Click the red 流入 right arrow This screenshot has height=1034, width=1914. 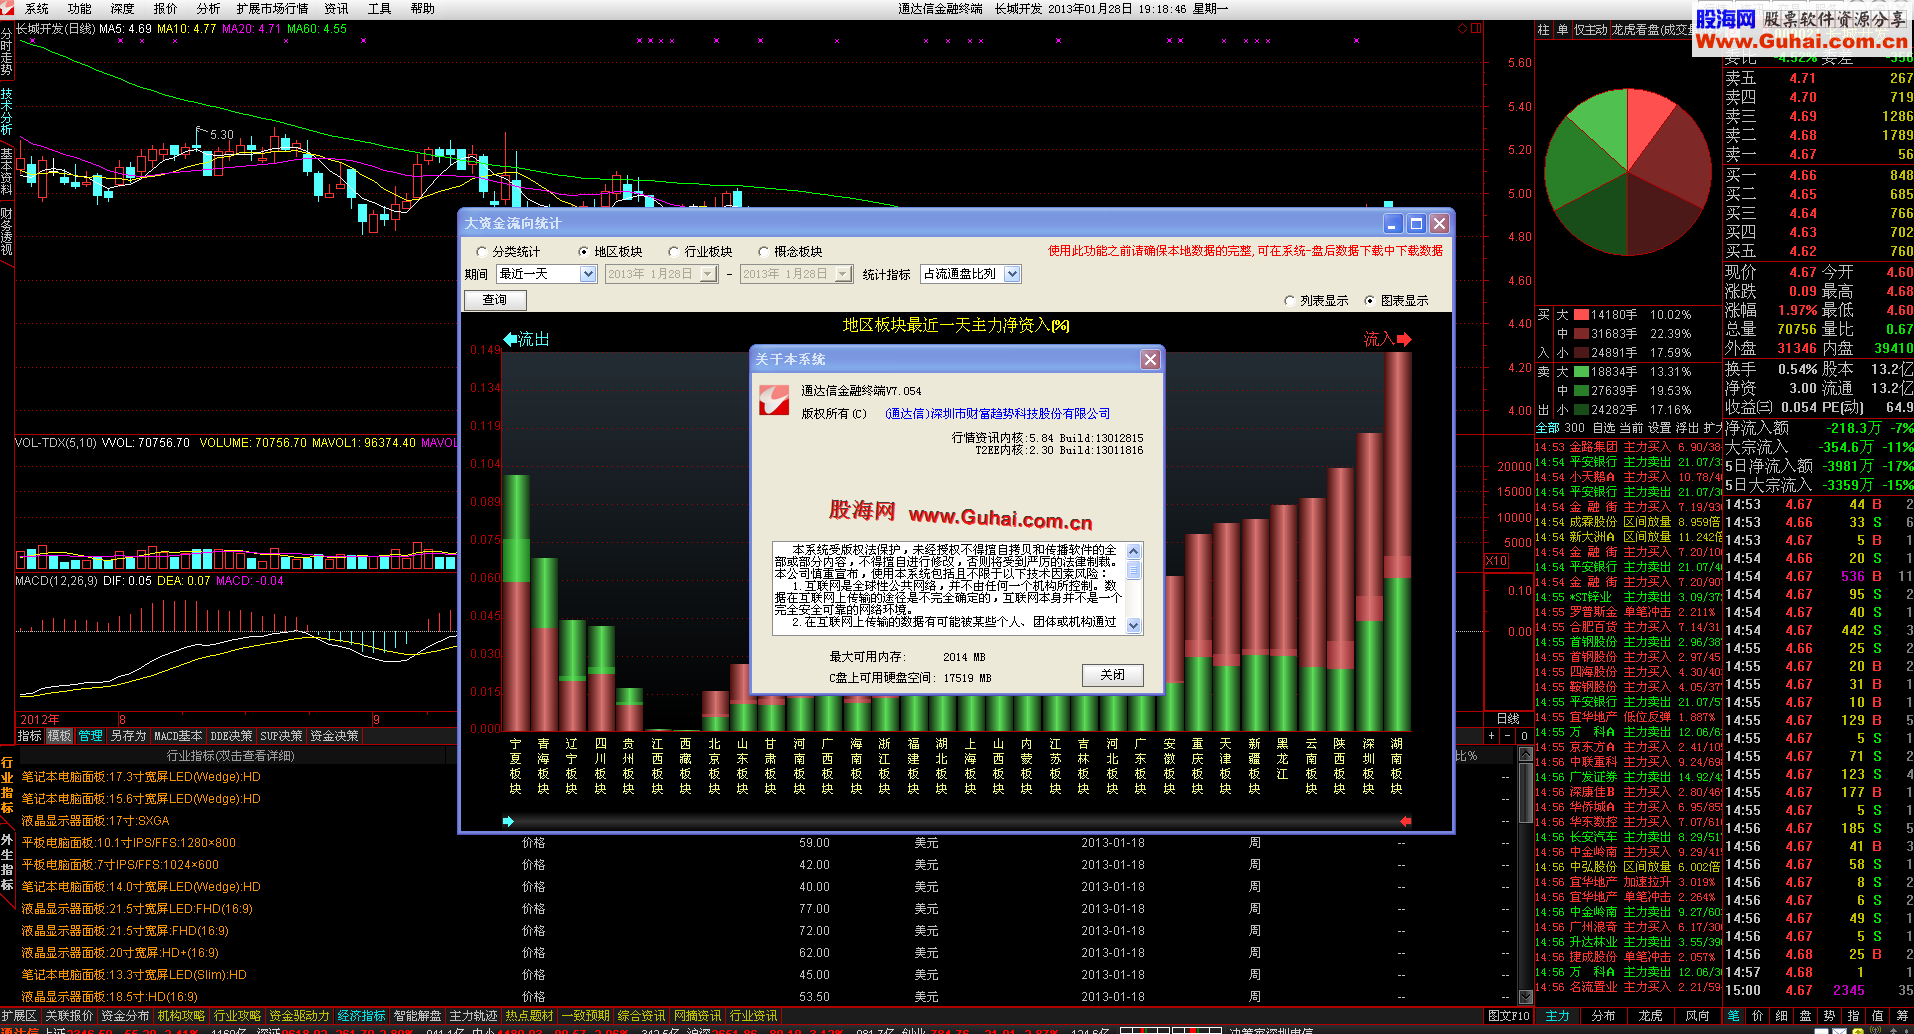1404,339
